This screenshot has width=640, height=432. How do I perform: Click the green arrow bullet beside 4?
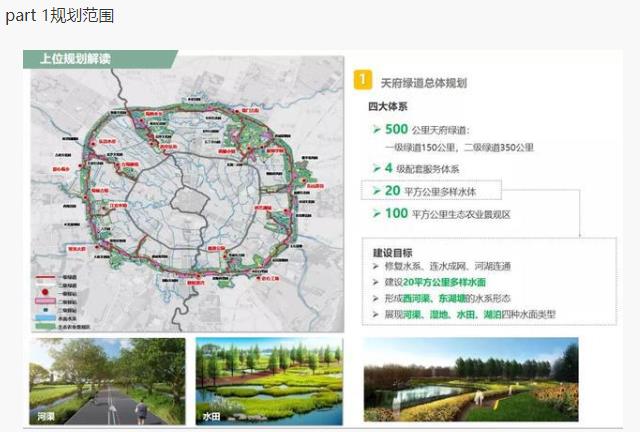point(377,168)
